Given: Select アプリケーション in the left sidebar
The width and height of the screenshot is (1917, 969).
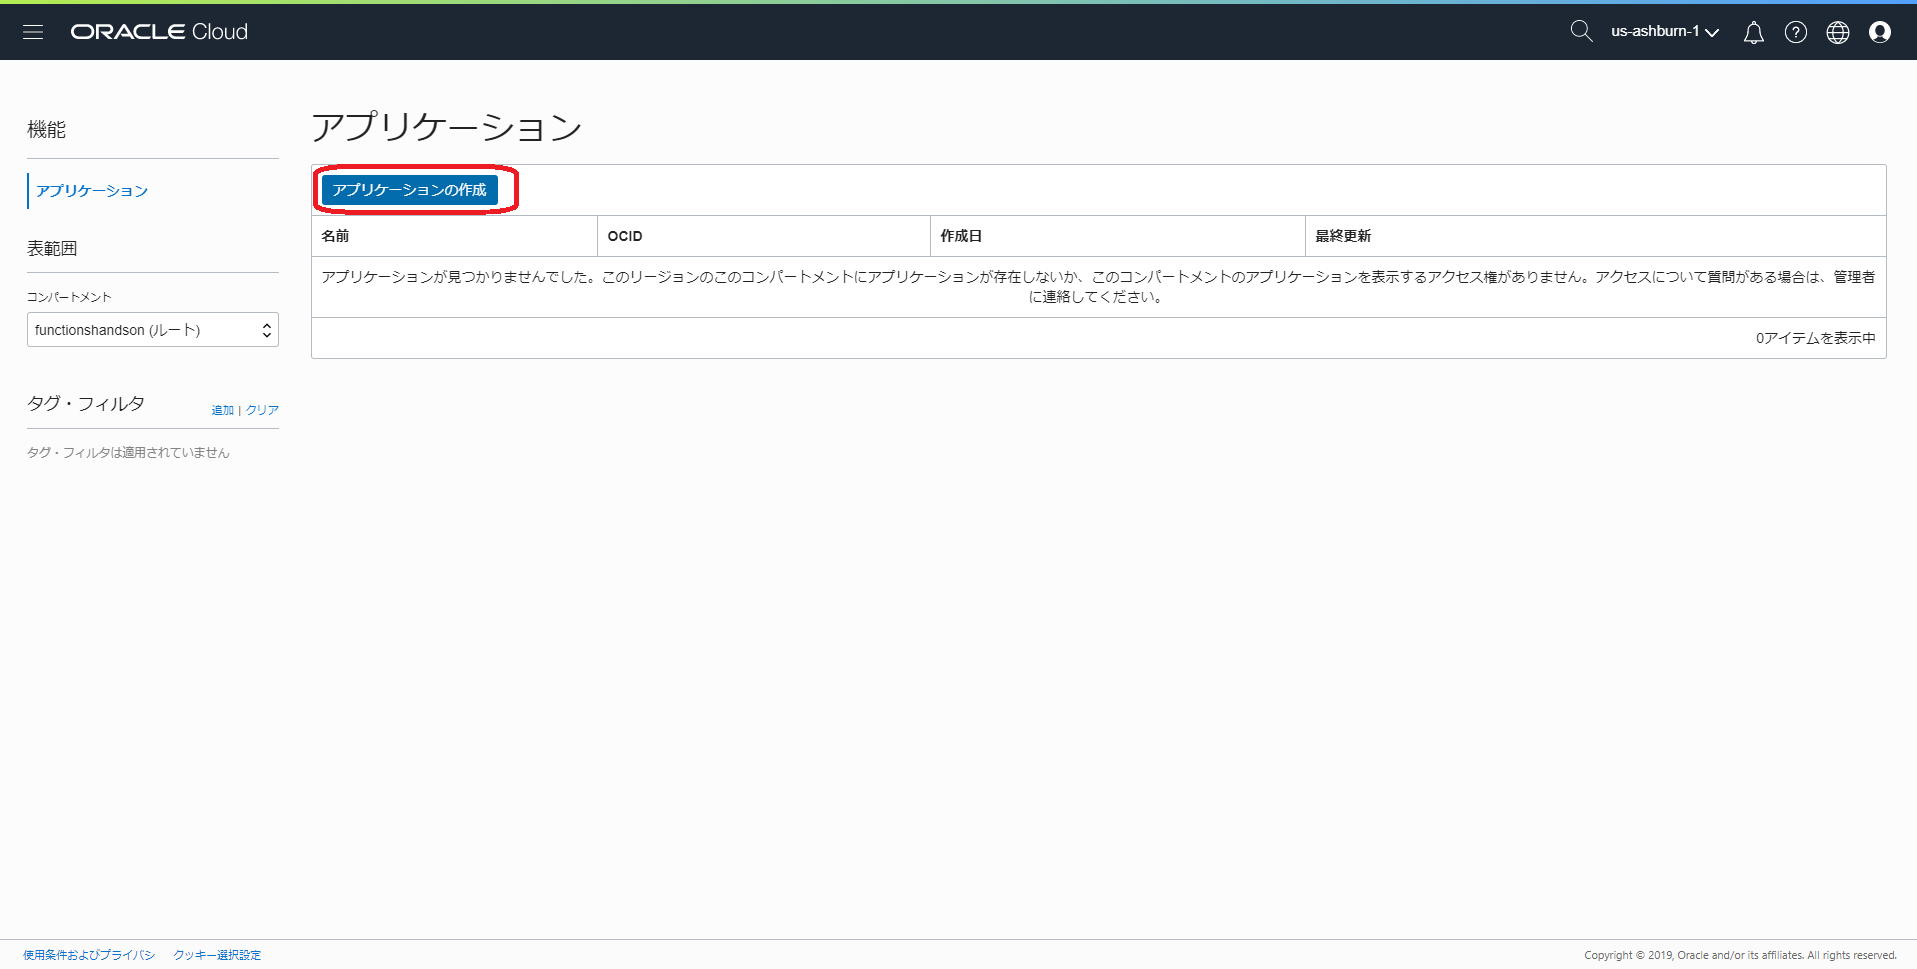Looking at the screenshot, I should pos(92,191).
